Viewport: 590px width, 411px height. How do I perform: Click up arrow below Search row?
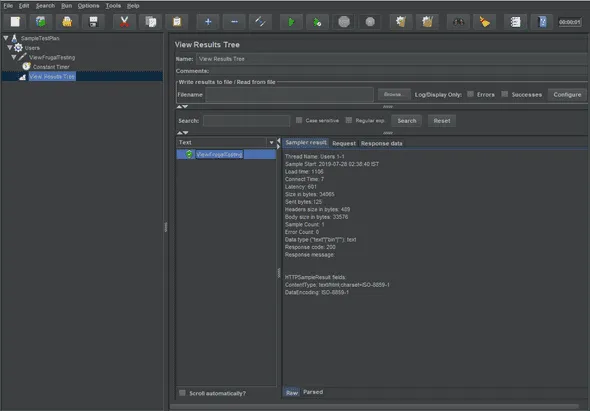click(x=179, y=133)
